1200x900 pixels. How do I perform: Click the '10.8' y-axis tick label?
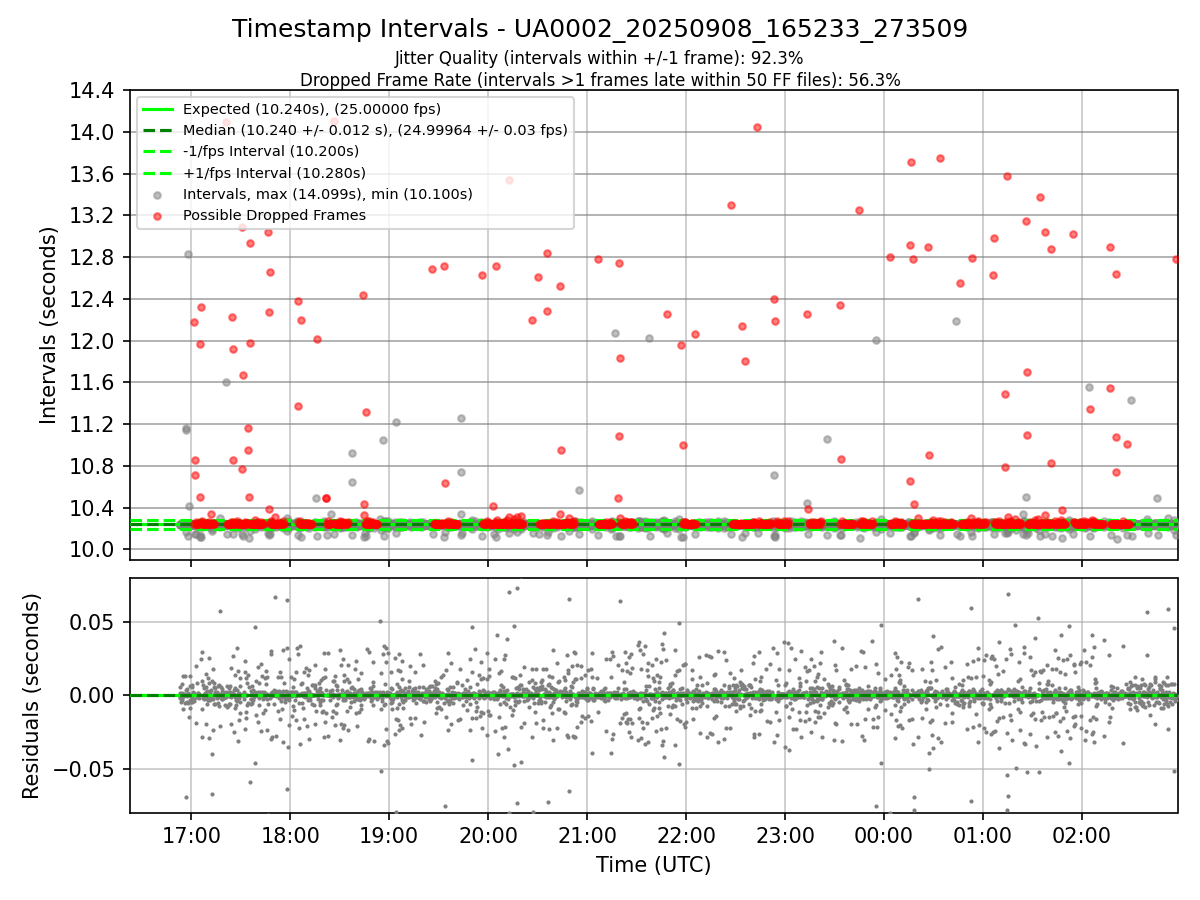click(x=90, y=467)
